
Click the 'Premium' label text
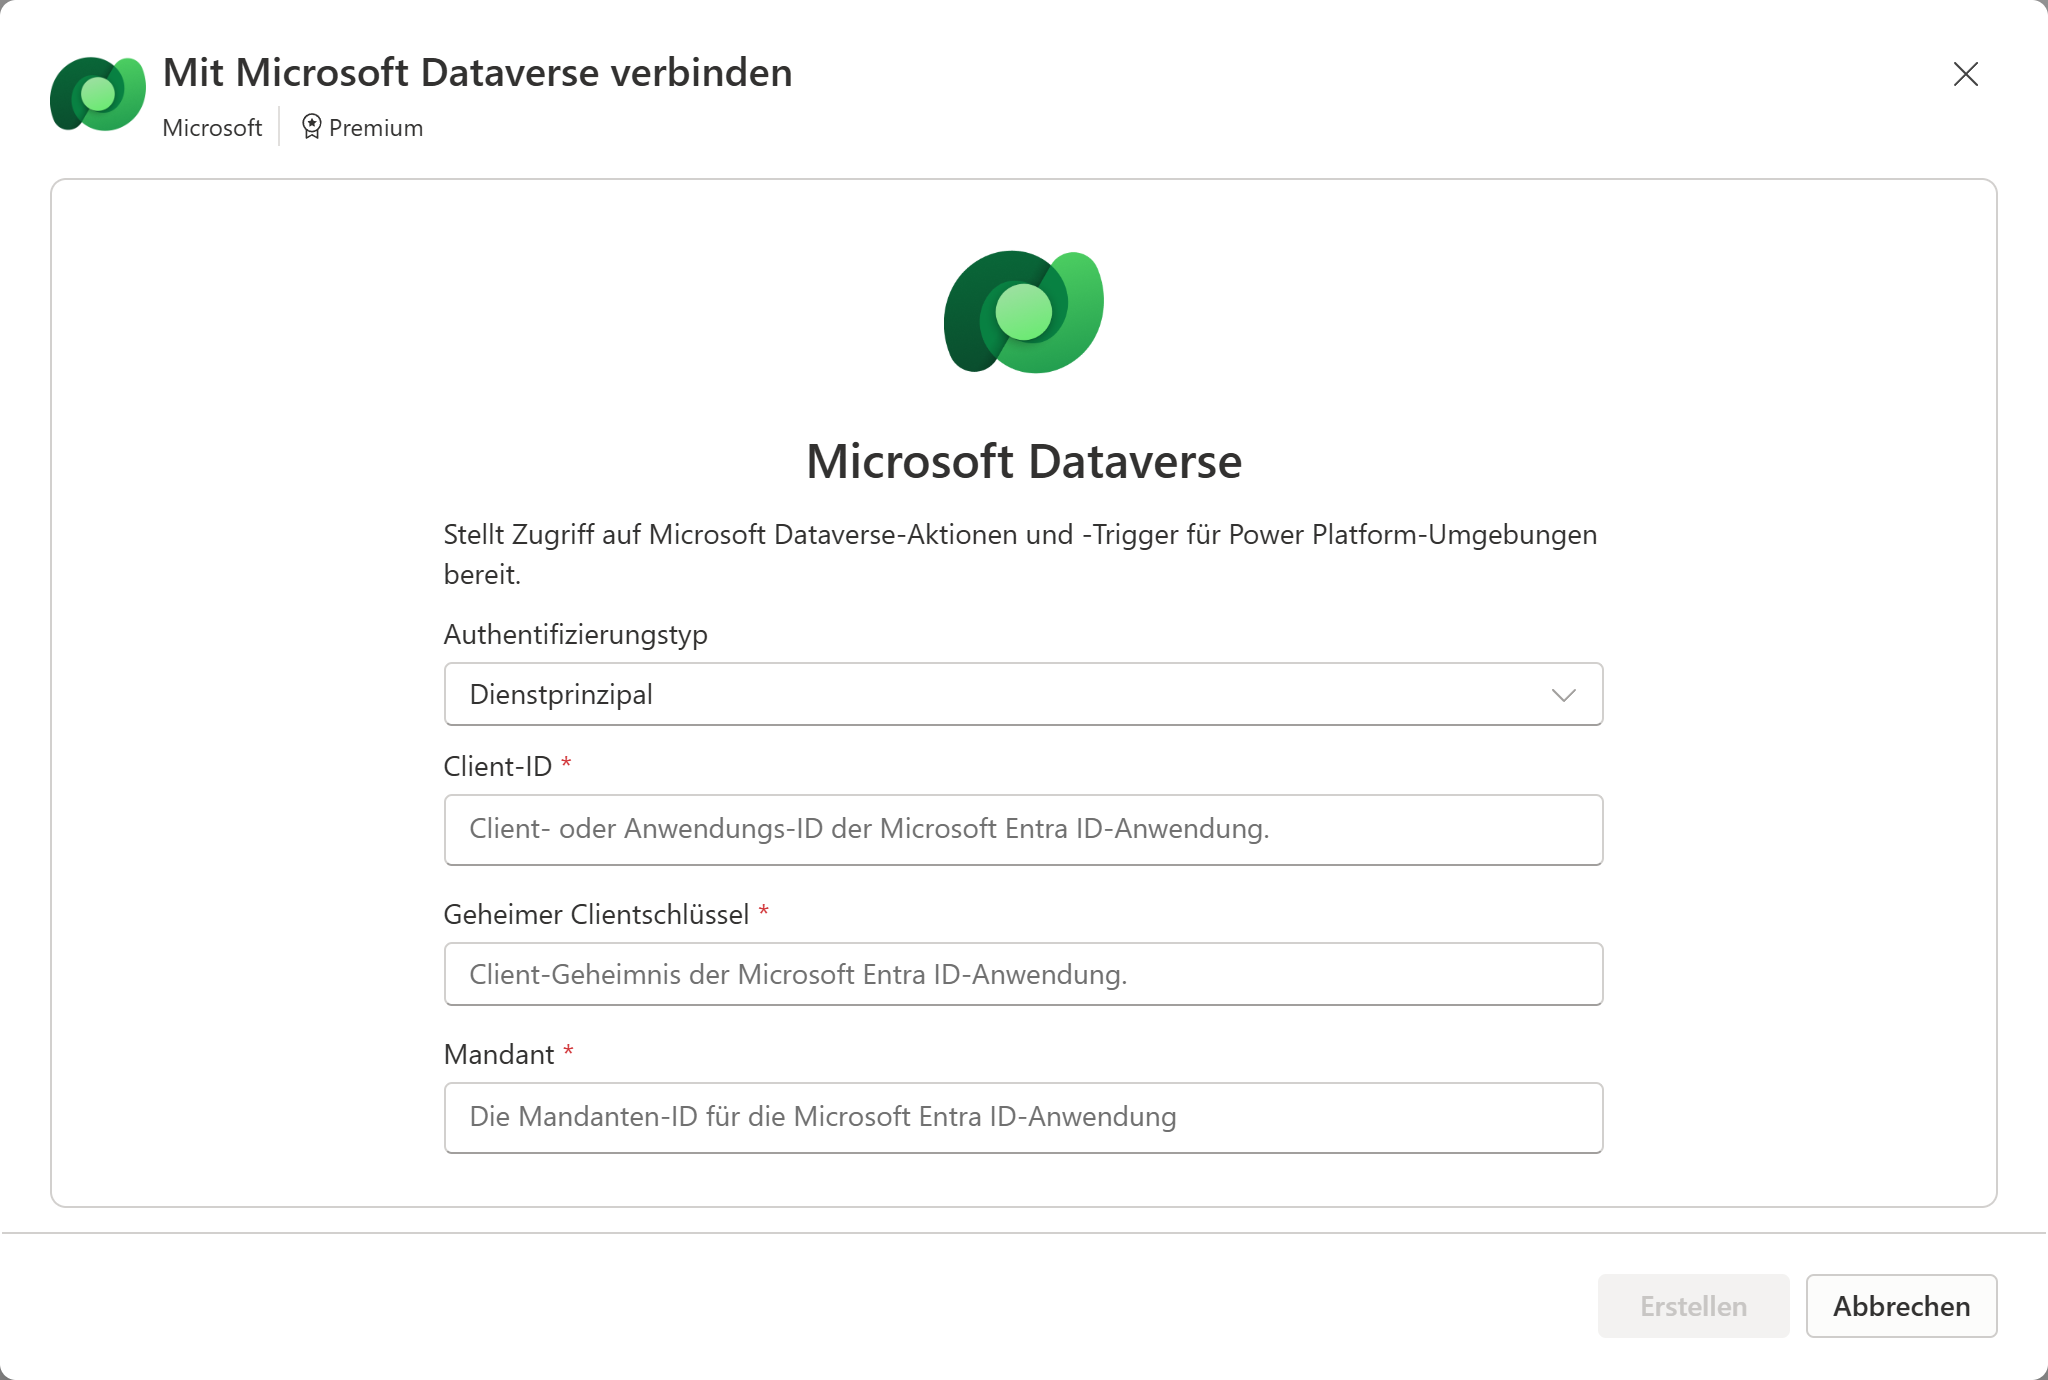(x=376, y=128)
